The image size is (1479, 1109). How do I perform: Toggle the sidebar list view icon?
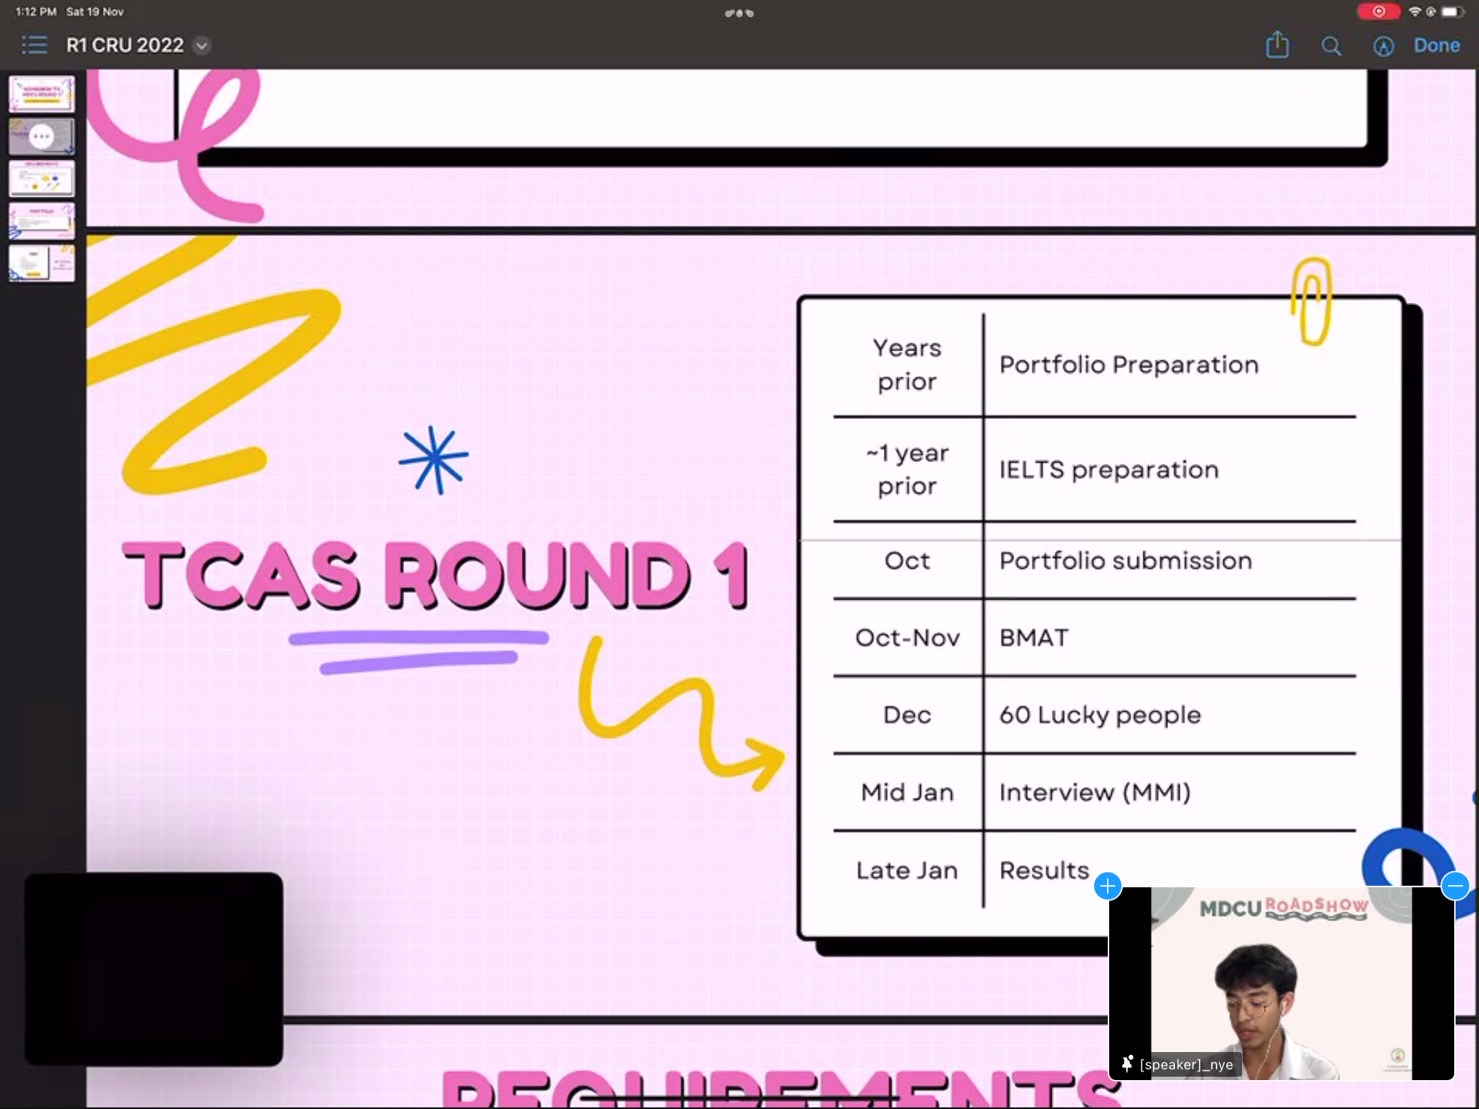point(34,45)
